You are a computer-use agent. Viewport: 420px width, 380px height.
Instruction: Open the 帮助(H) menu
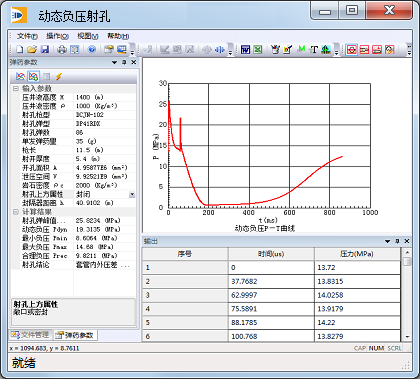click(118, 36)
